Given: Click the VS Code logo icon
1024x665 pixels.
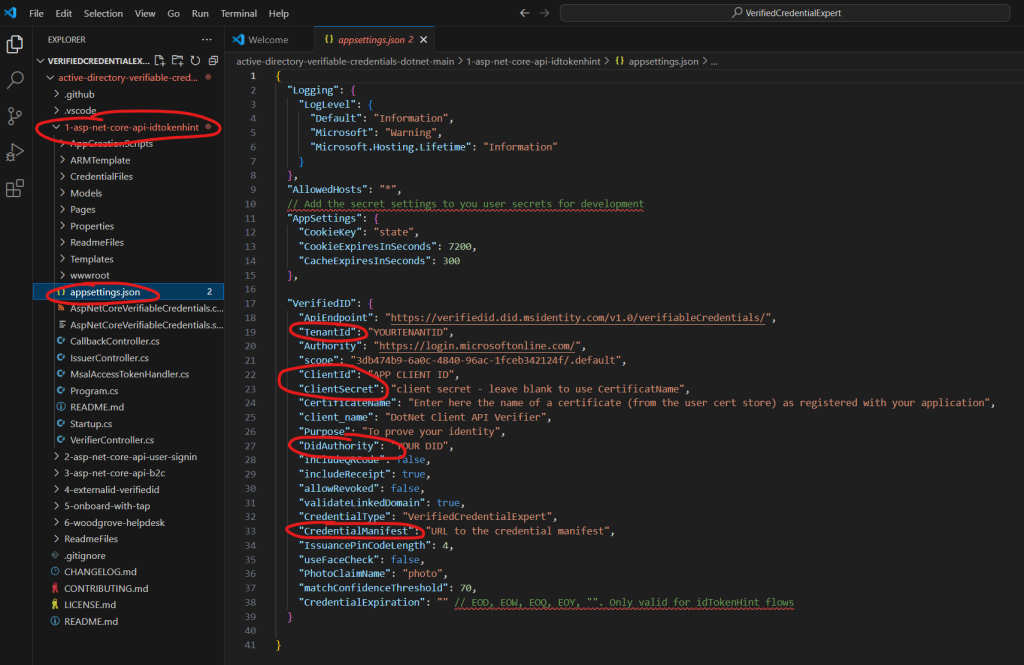Looking at the screenshot, I should (10, 12).
